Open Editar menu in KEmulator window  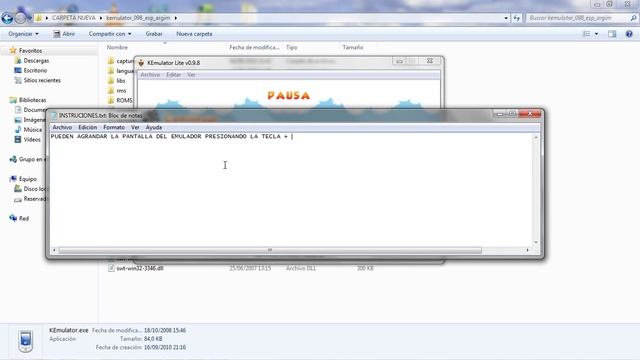(x=173, y=75)
